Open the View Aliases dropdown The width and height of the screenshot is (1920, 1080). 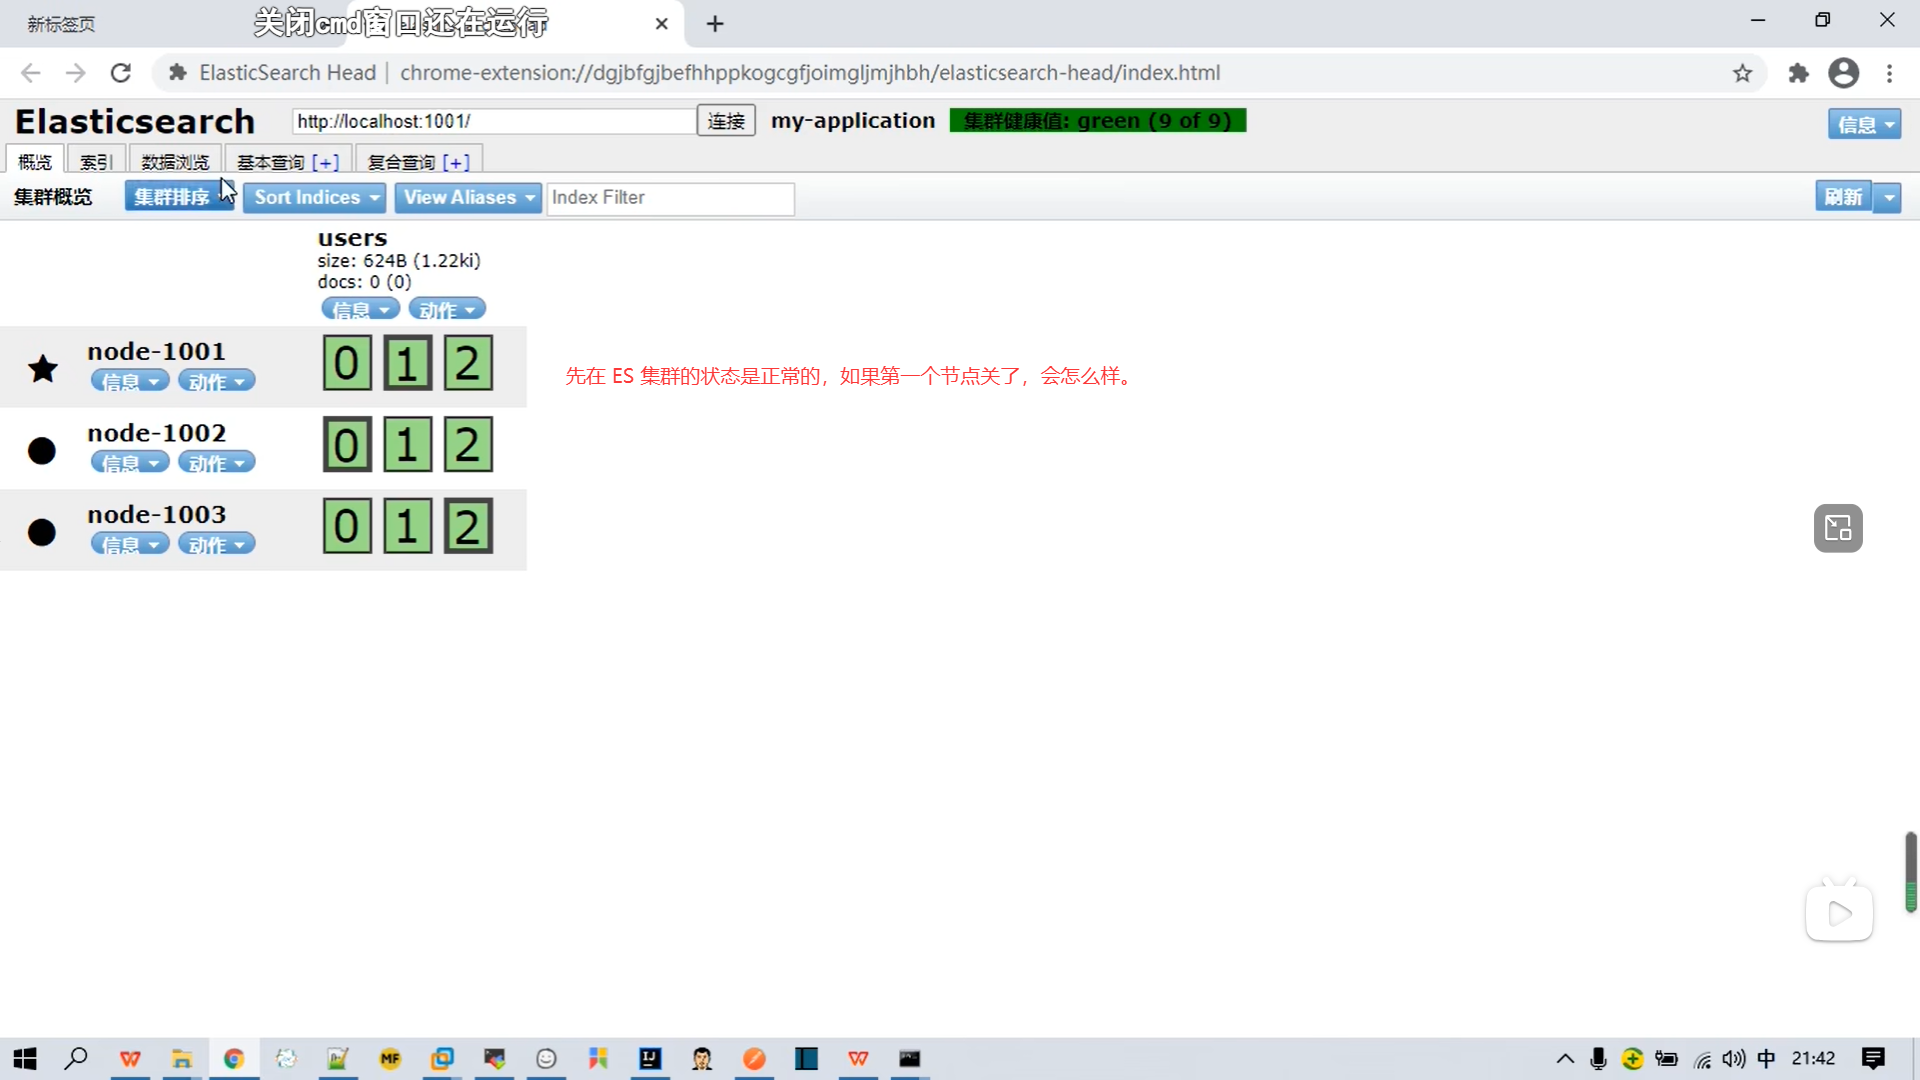coord(467,197)
